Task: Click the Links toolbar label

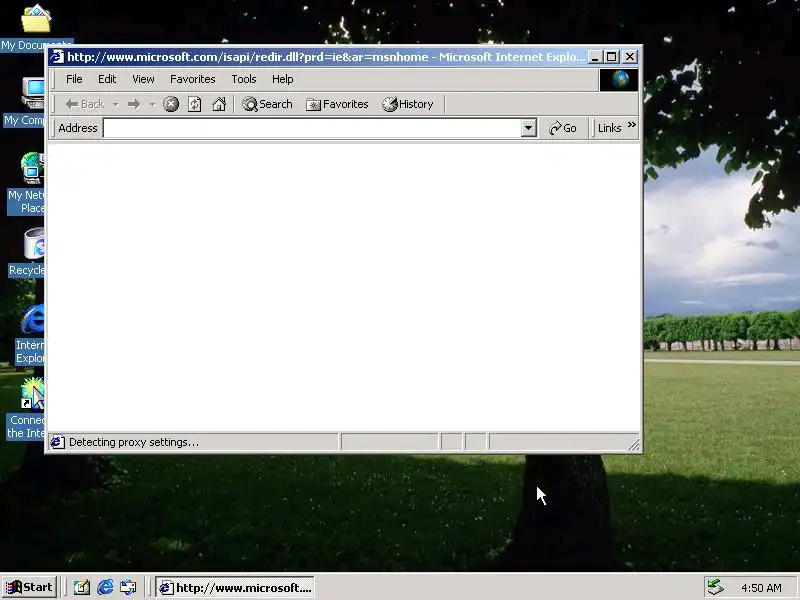Action: coord(610,128)
